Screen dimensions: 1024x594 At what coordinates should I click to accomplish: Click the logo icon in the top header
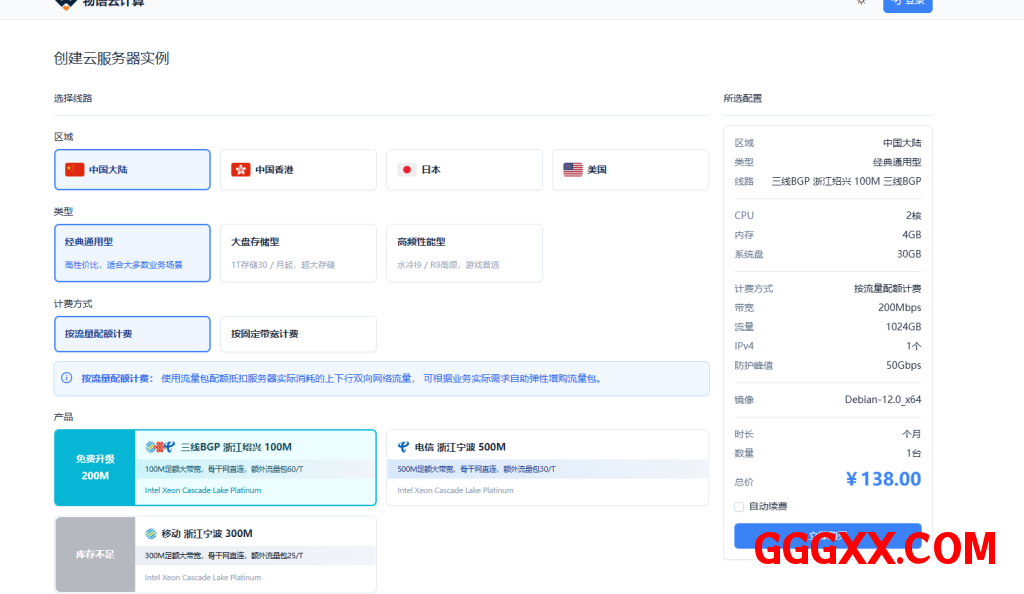65,3
